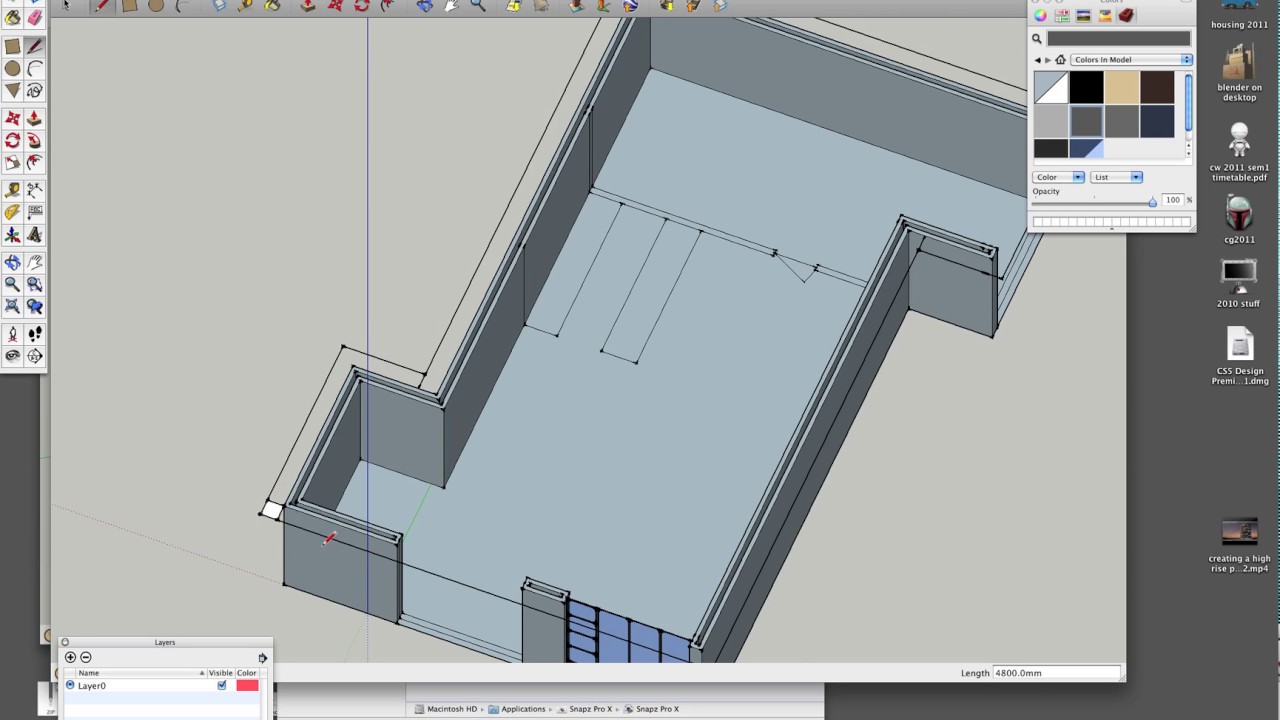Click the opacity percentage field

point(1173,200)
